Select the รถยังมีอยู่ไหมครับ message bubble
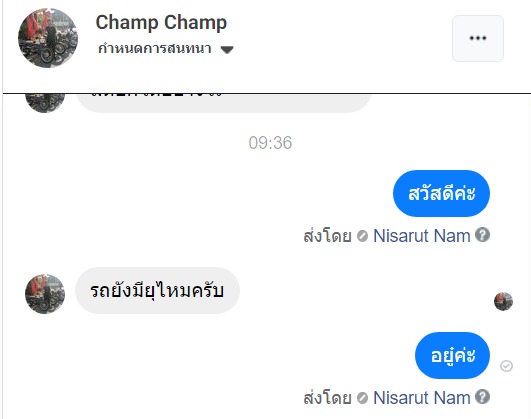The width and height of the screenshot is (531, 419). coord(157,291)
